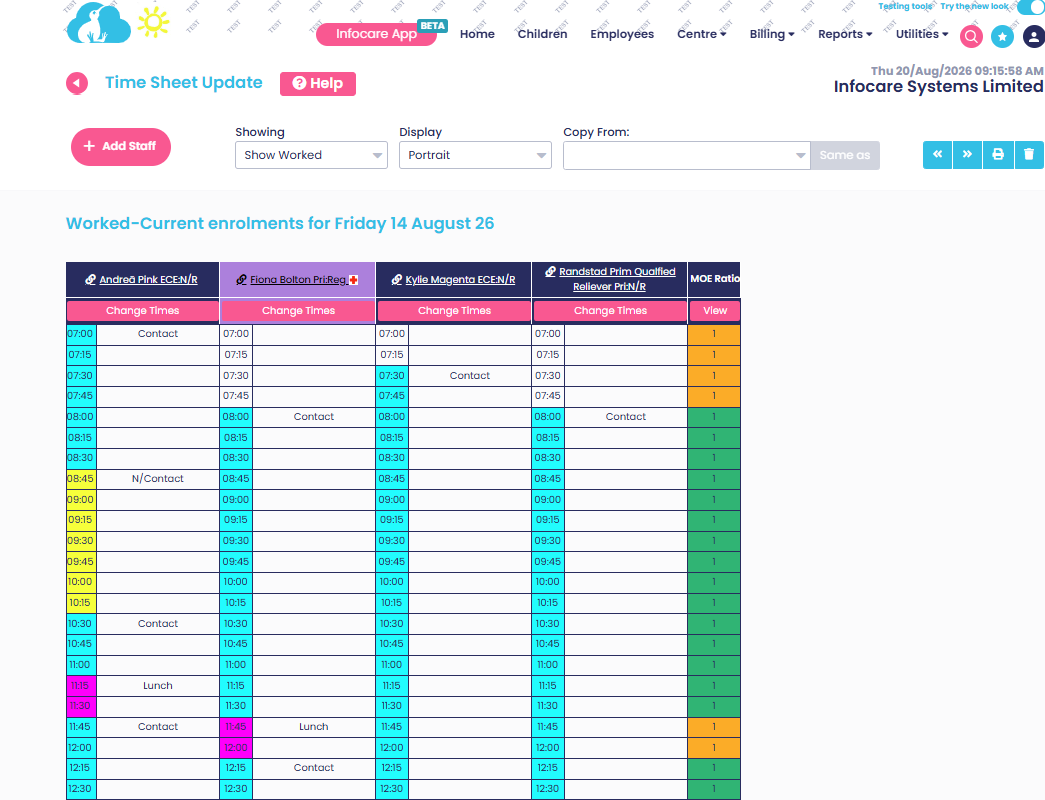Change Times for Fiona Bolton

click(298, 311)
